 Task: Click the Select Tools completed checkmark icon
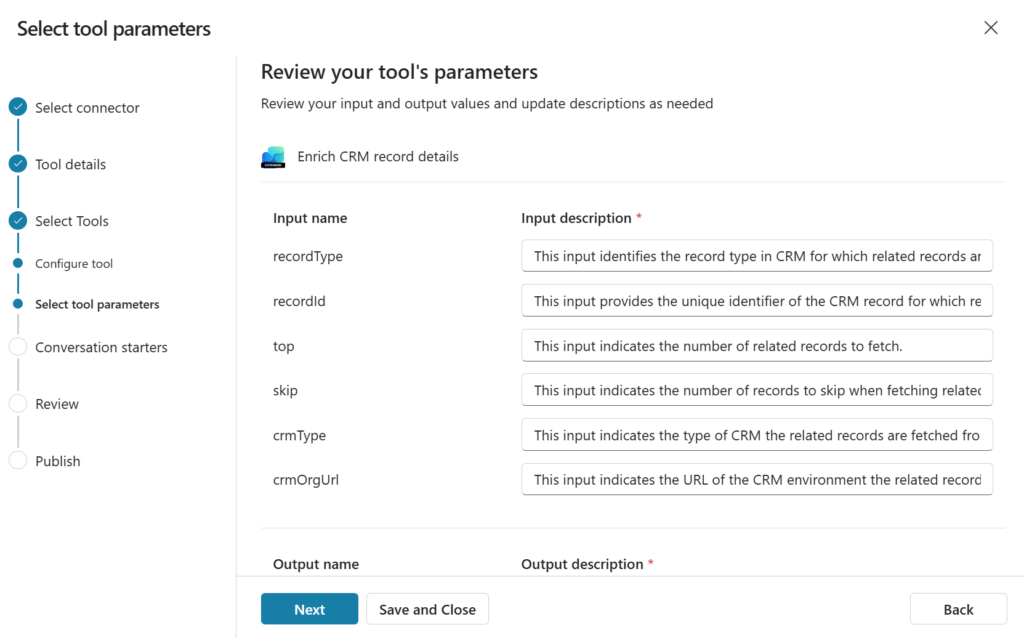coord(18,221)
